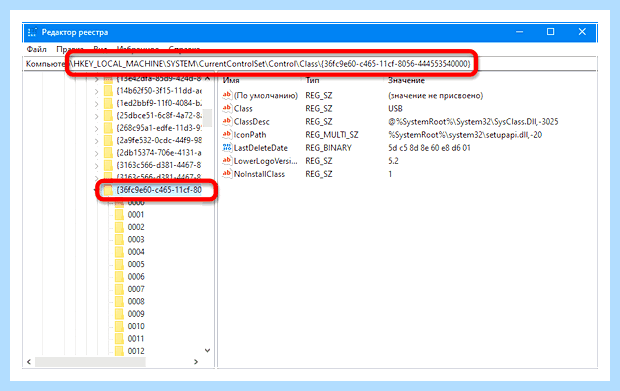Click the REG_BINARY type cell
This screenshot has width=620, height=391.
click(328, 148)
